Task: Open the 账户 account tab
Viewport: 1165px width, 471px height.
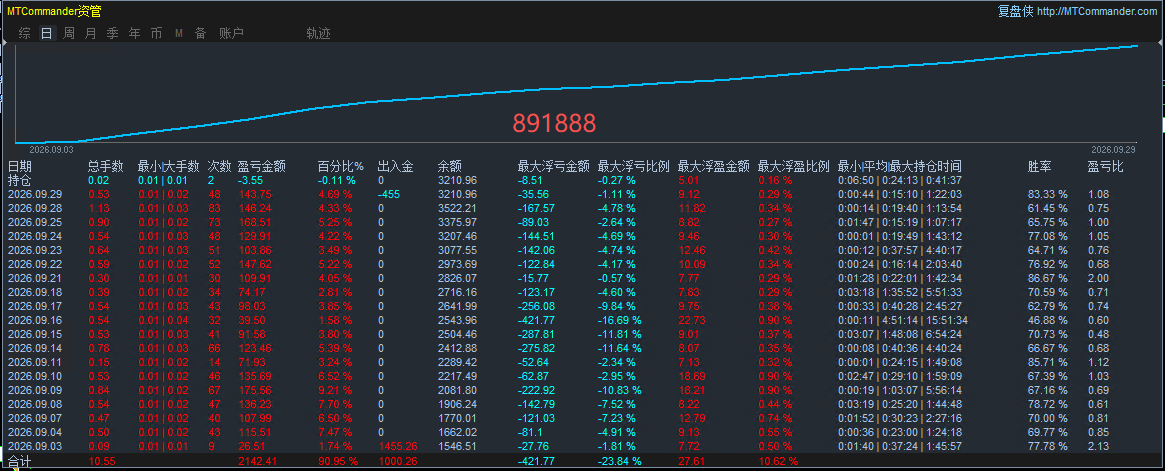Action: pos(231,33)
